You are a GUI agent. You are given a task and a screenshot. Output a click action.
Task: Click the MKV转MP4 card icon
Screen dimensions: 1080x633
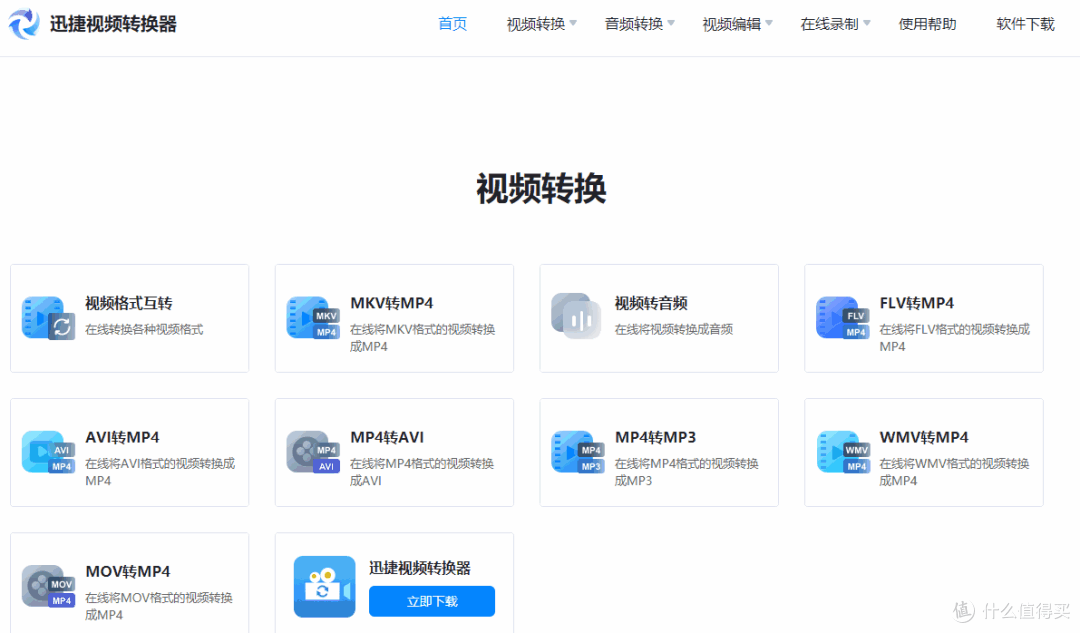pos(313,318)
